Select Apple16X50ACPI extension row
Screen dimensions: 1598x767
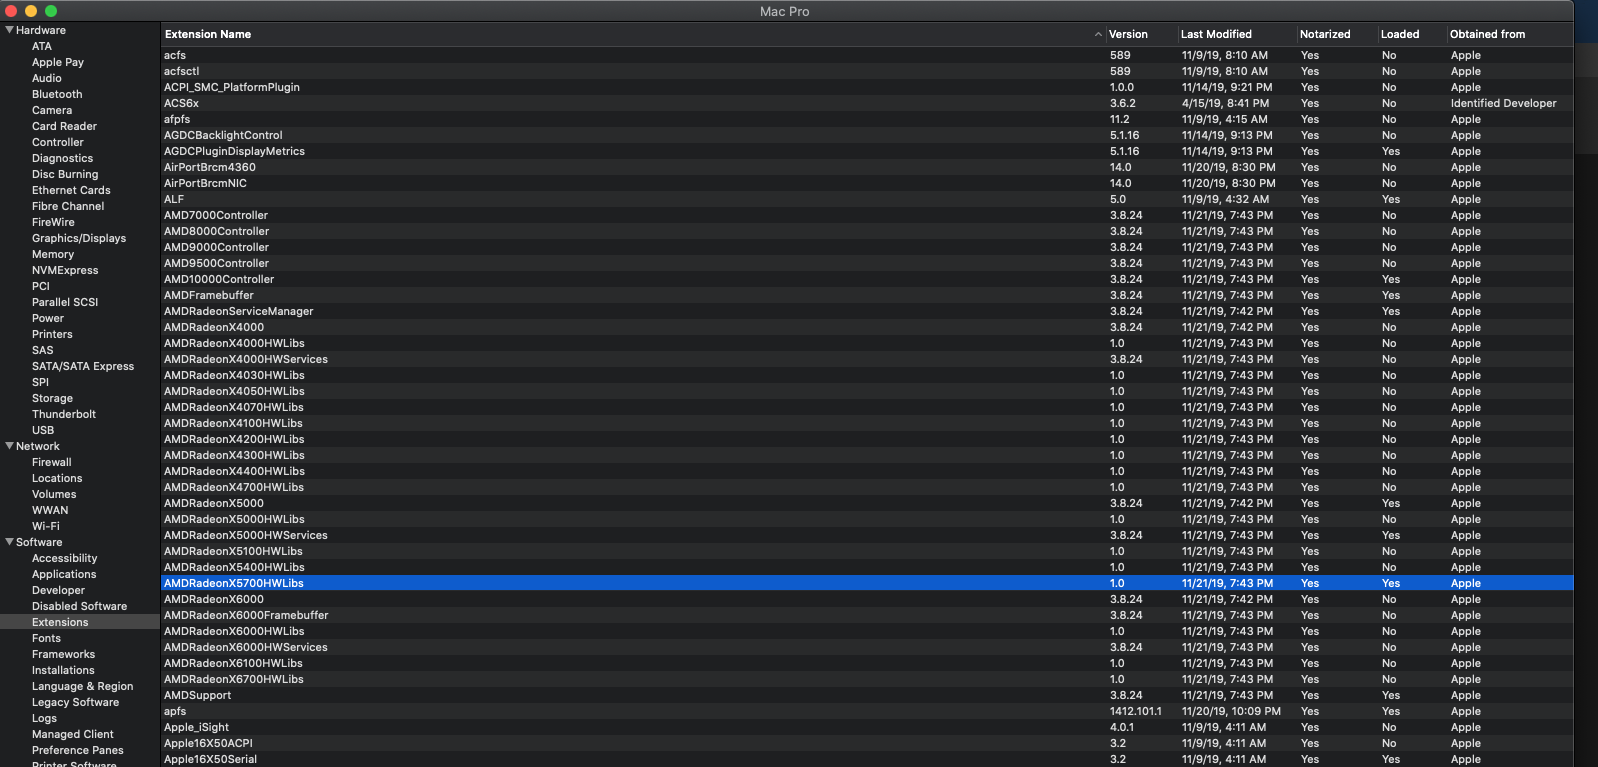(867, 743)
